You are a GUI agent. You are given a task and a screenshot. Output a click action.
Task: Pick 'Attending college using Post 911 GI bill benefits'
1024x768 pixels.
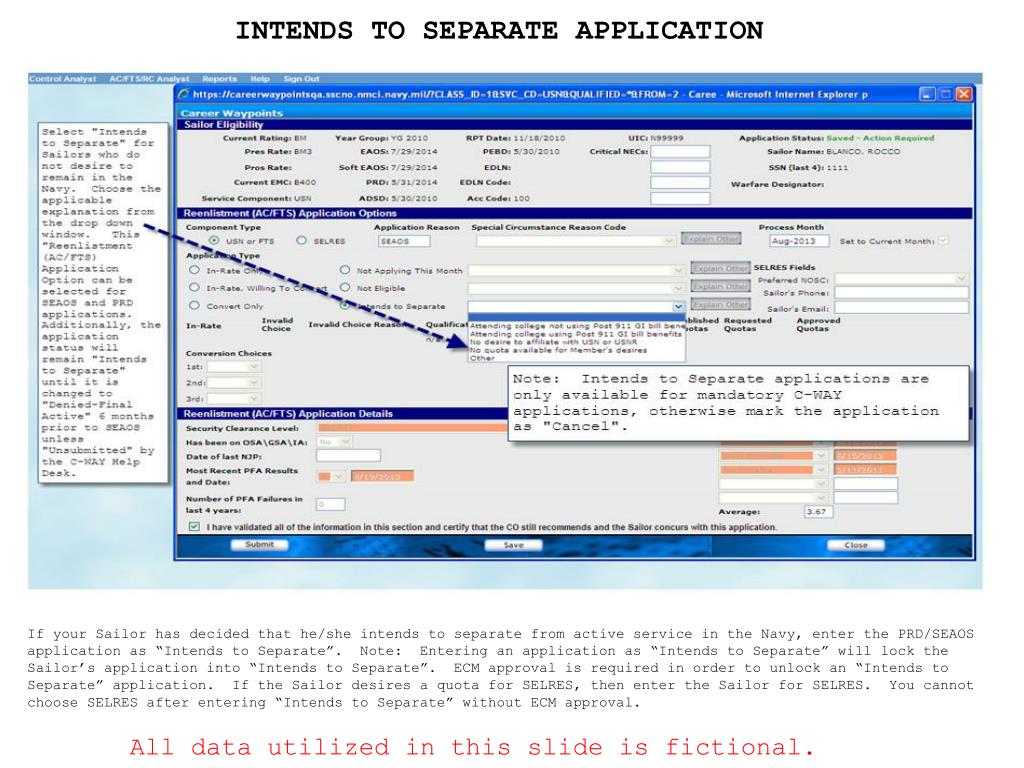[577, 334]
